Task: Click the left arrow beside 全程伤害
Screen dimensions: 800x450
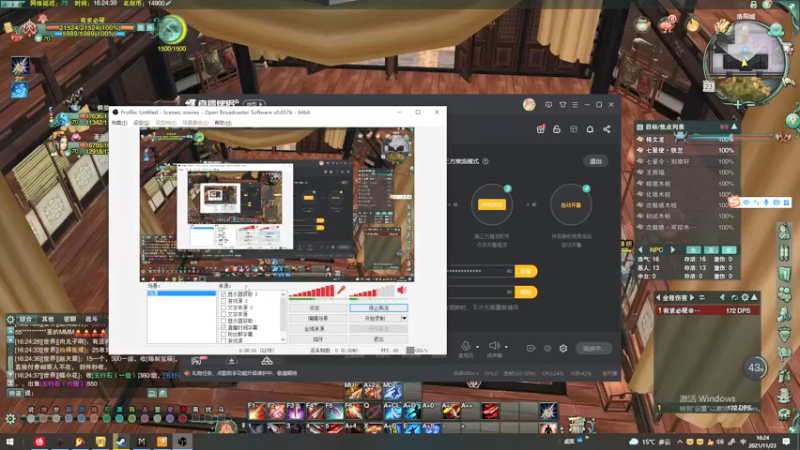Action: [x=658, y=297]
